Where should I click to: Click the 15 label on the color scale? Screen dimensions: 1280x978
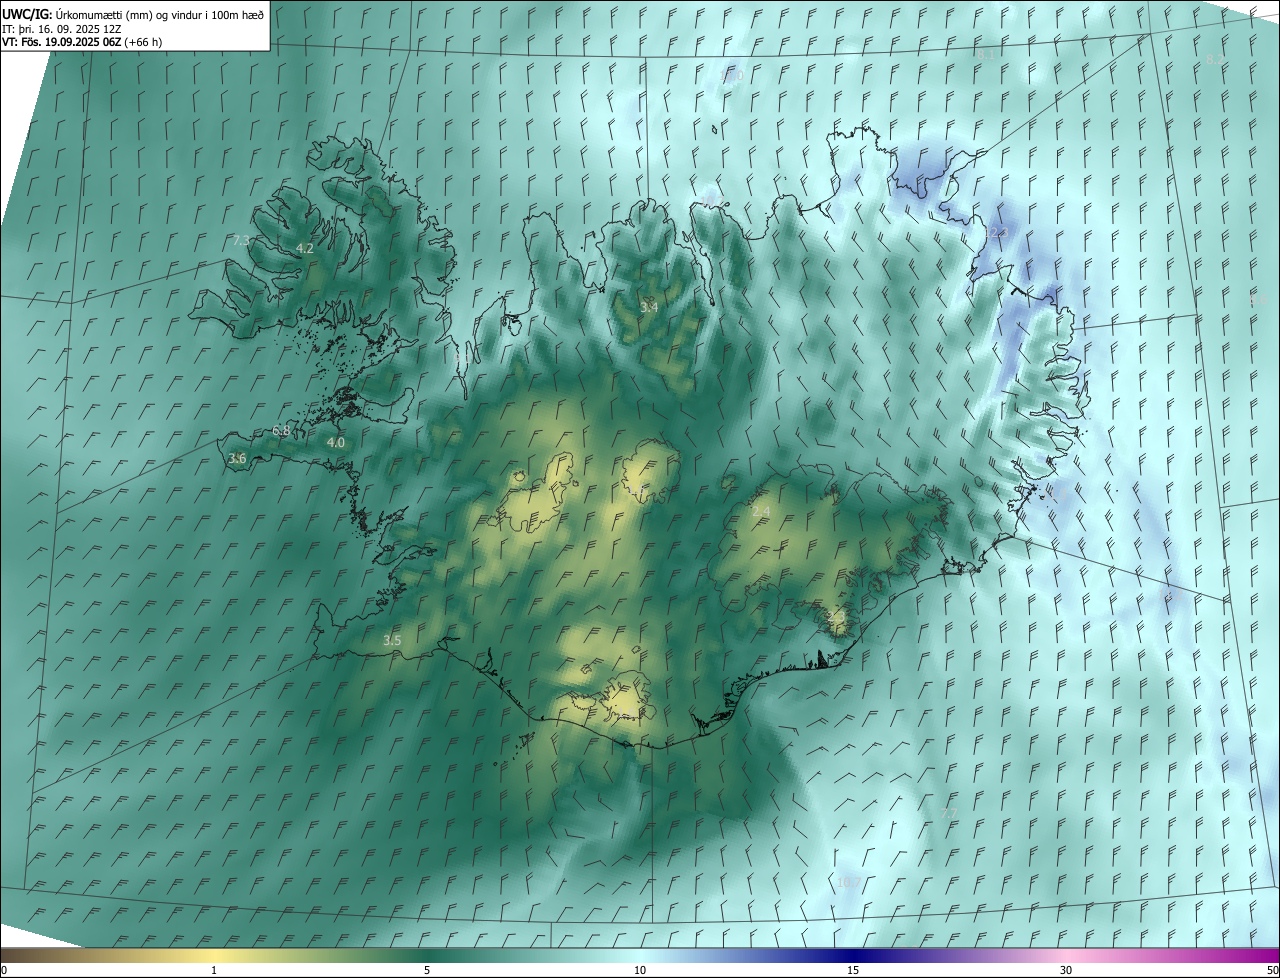click(853, 970)
